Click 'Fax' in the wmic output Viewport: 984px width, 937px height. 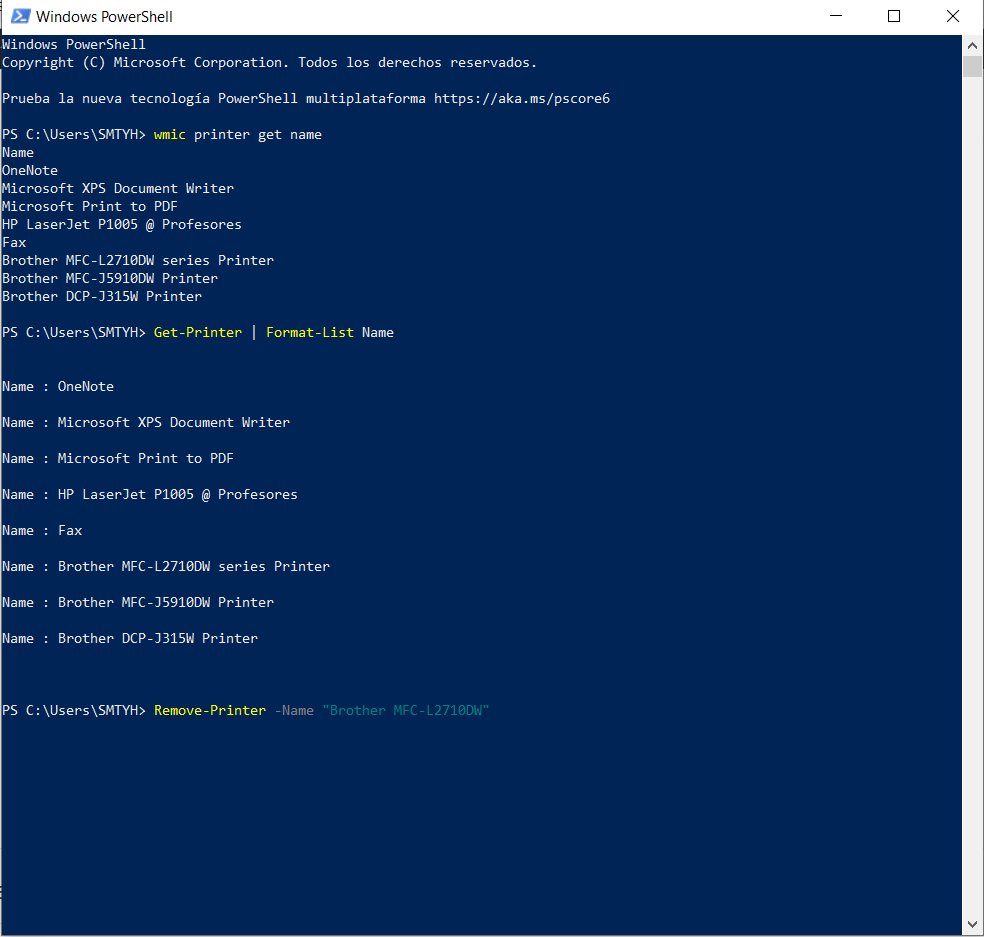(14, 242)
